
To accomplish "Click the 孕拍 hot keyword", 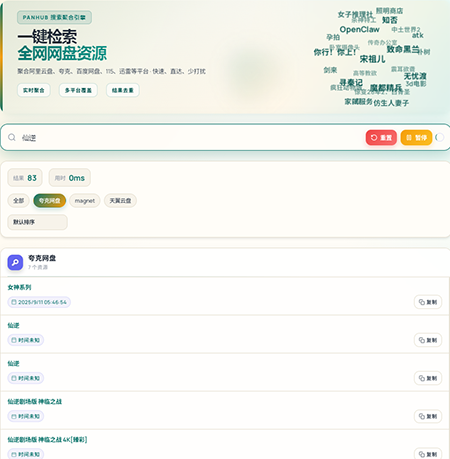I will (333, 37).
